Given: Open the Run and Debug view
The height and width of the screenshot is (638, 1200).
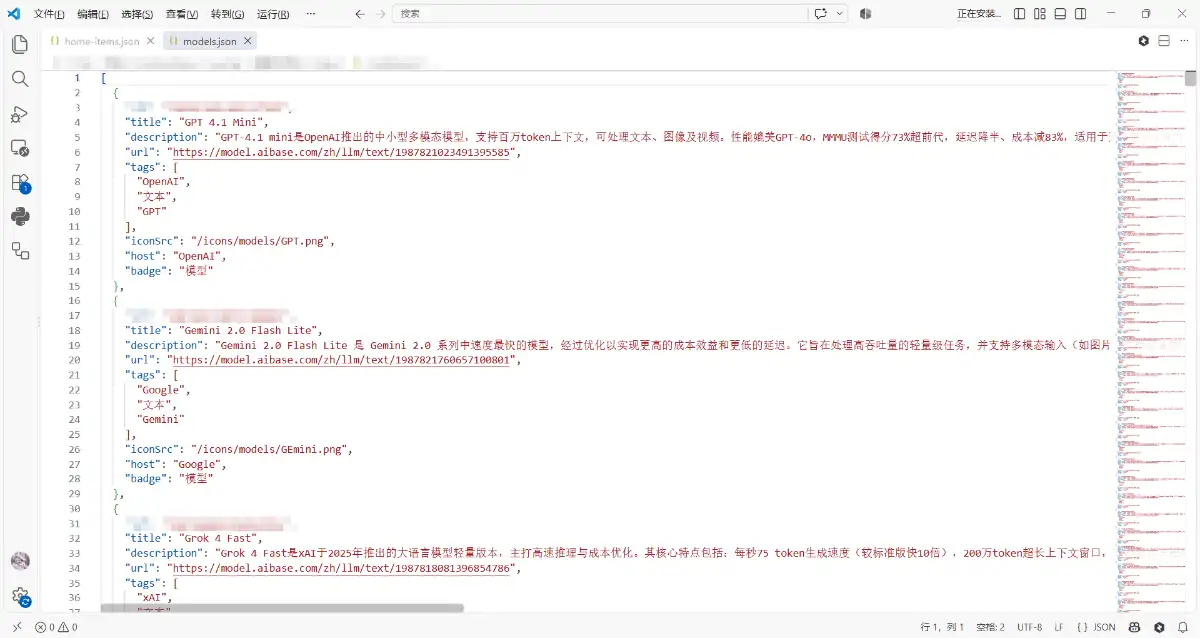Looking at the screenshot, I should (19, 114).
